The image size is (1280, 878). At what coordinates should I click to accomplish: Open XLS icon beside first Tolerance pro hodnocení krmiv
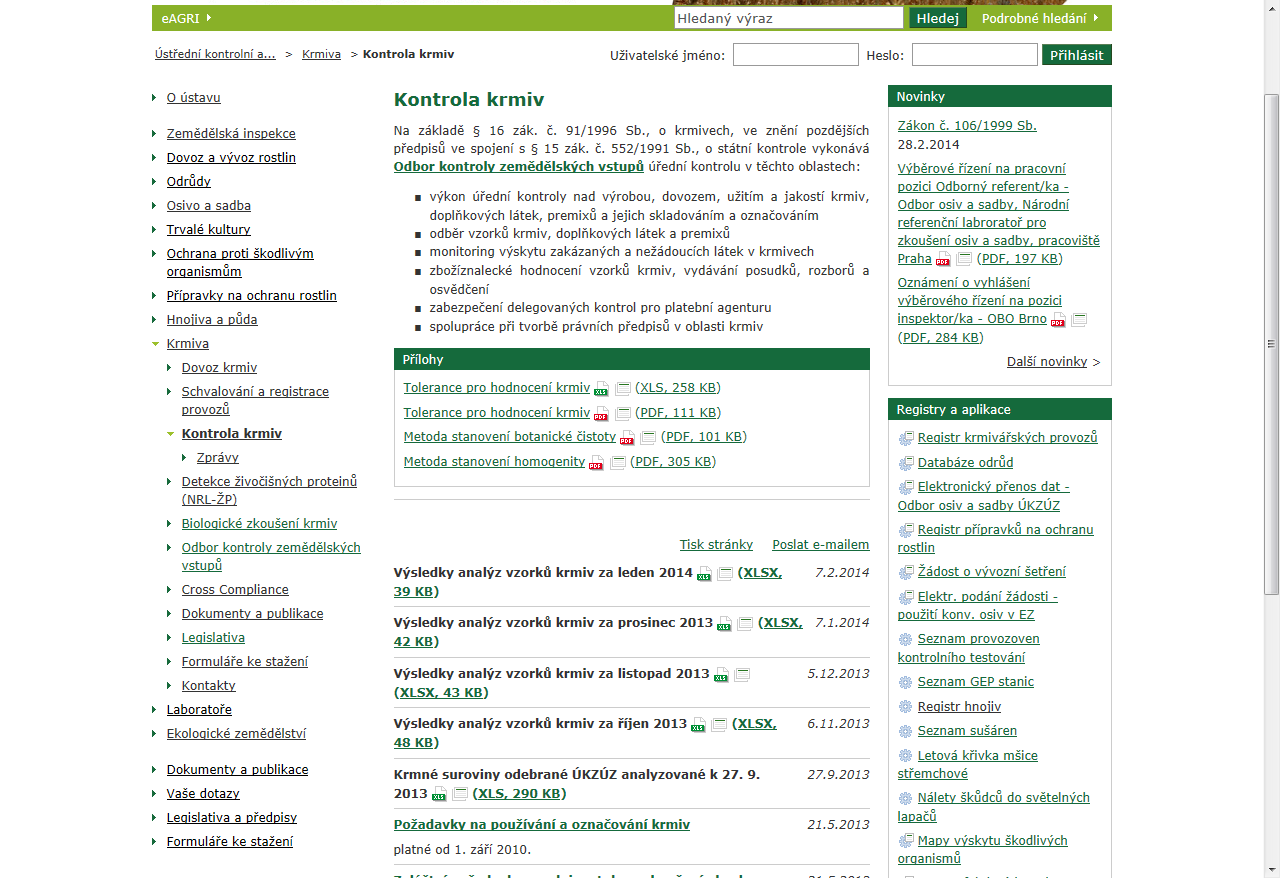point(602,389)
